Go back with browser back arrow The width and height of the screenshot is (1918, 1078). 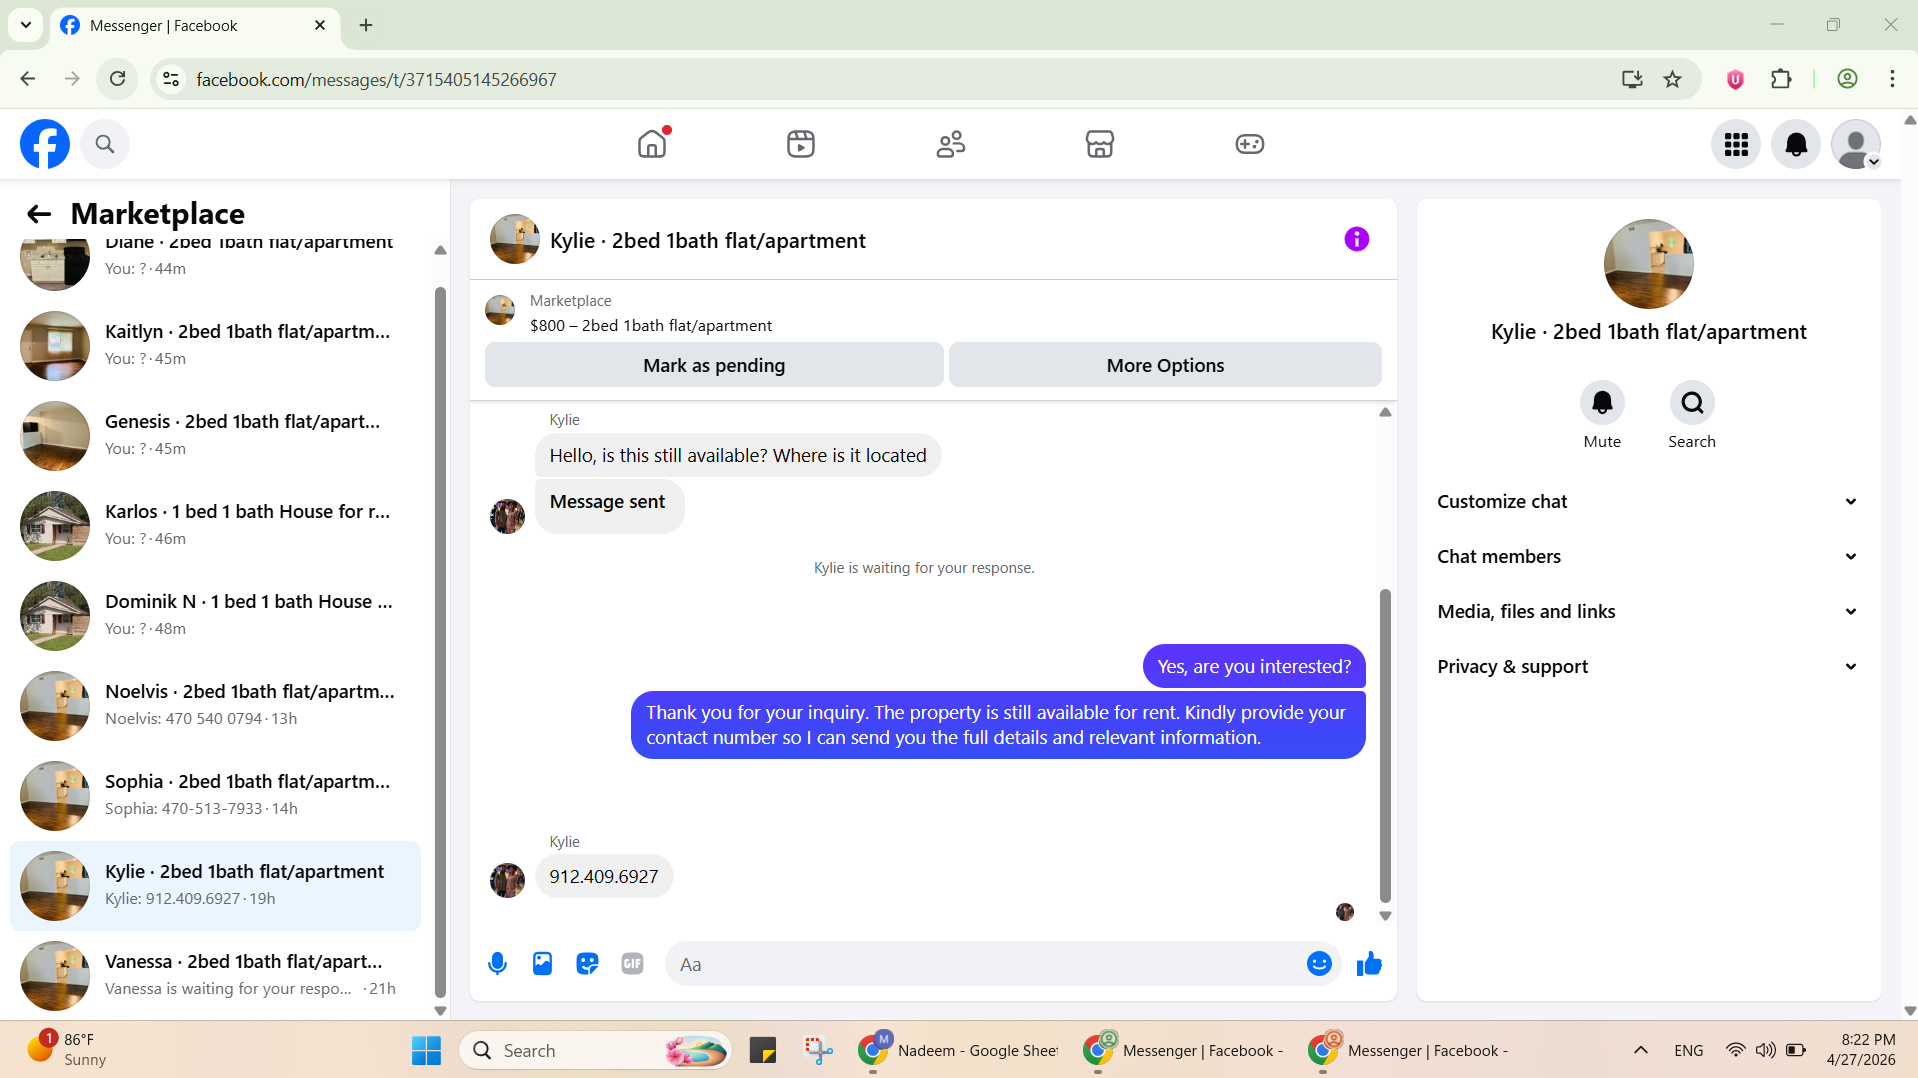coord(28,79)
